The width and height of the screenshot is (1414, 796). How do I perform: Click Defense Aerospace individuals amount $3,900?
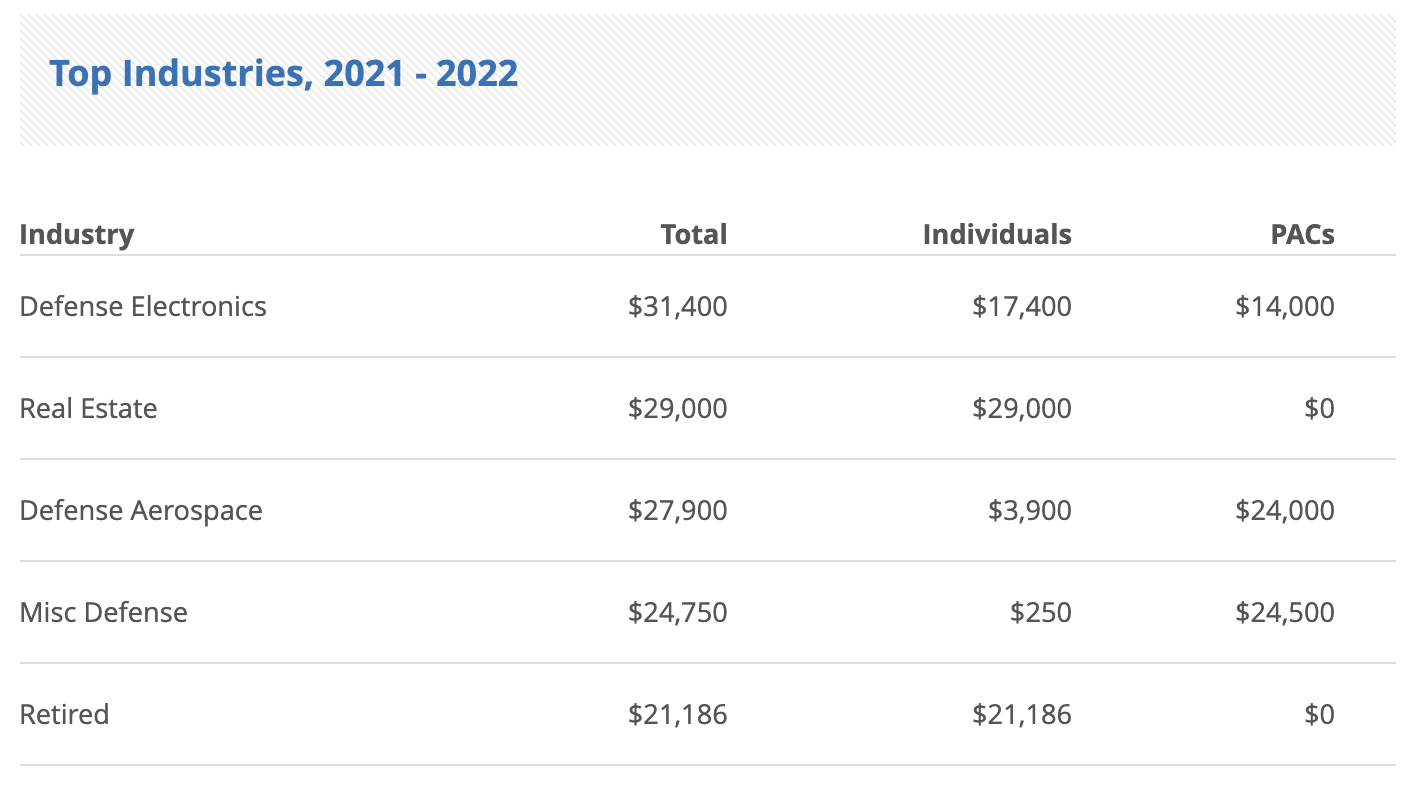coord(1029,510)
